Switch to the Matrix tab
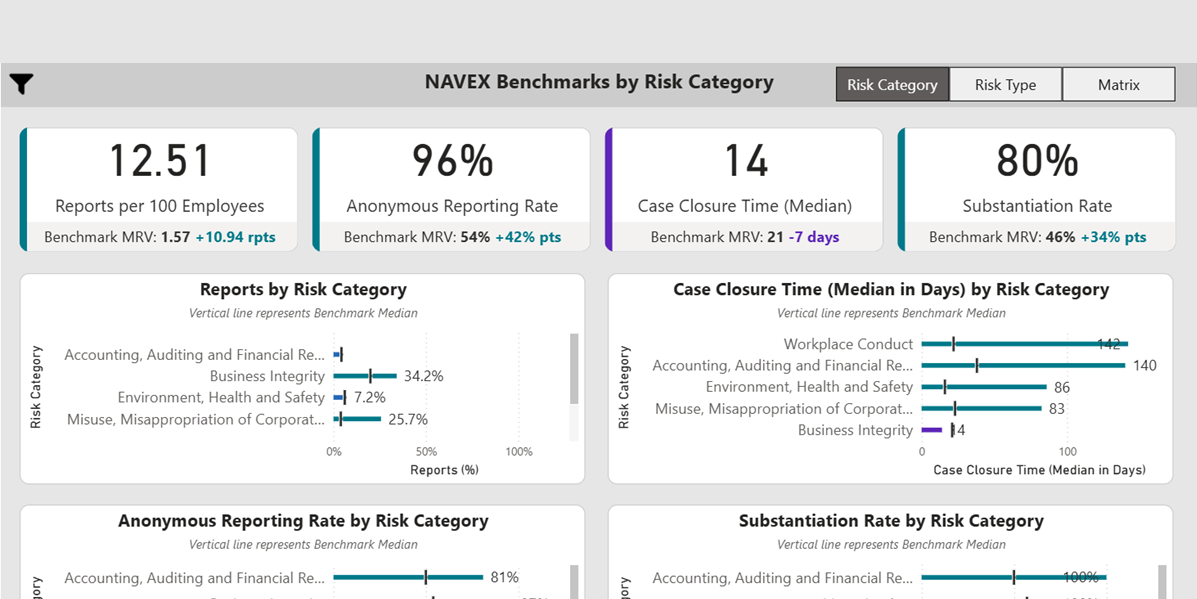1197x599 pixels. (x=1118, y=85)
